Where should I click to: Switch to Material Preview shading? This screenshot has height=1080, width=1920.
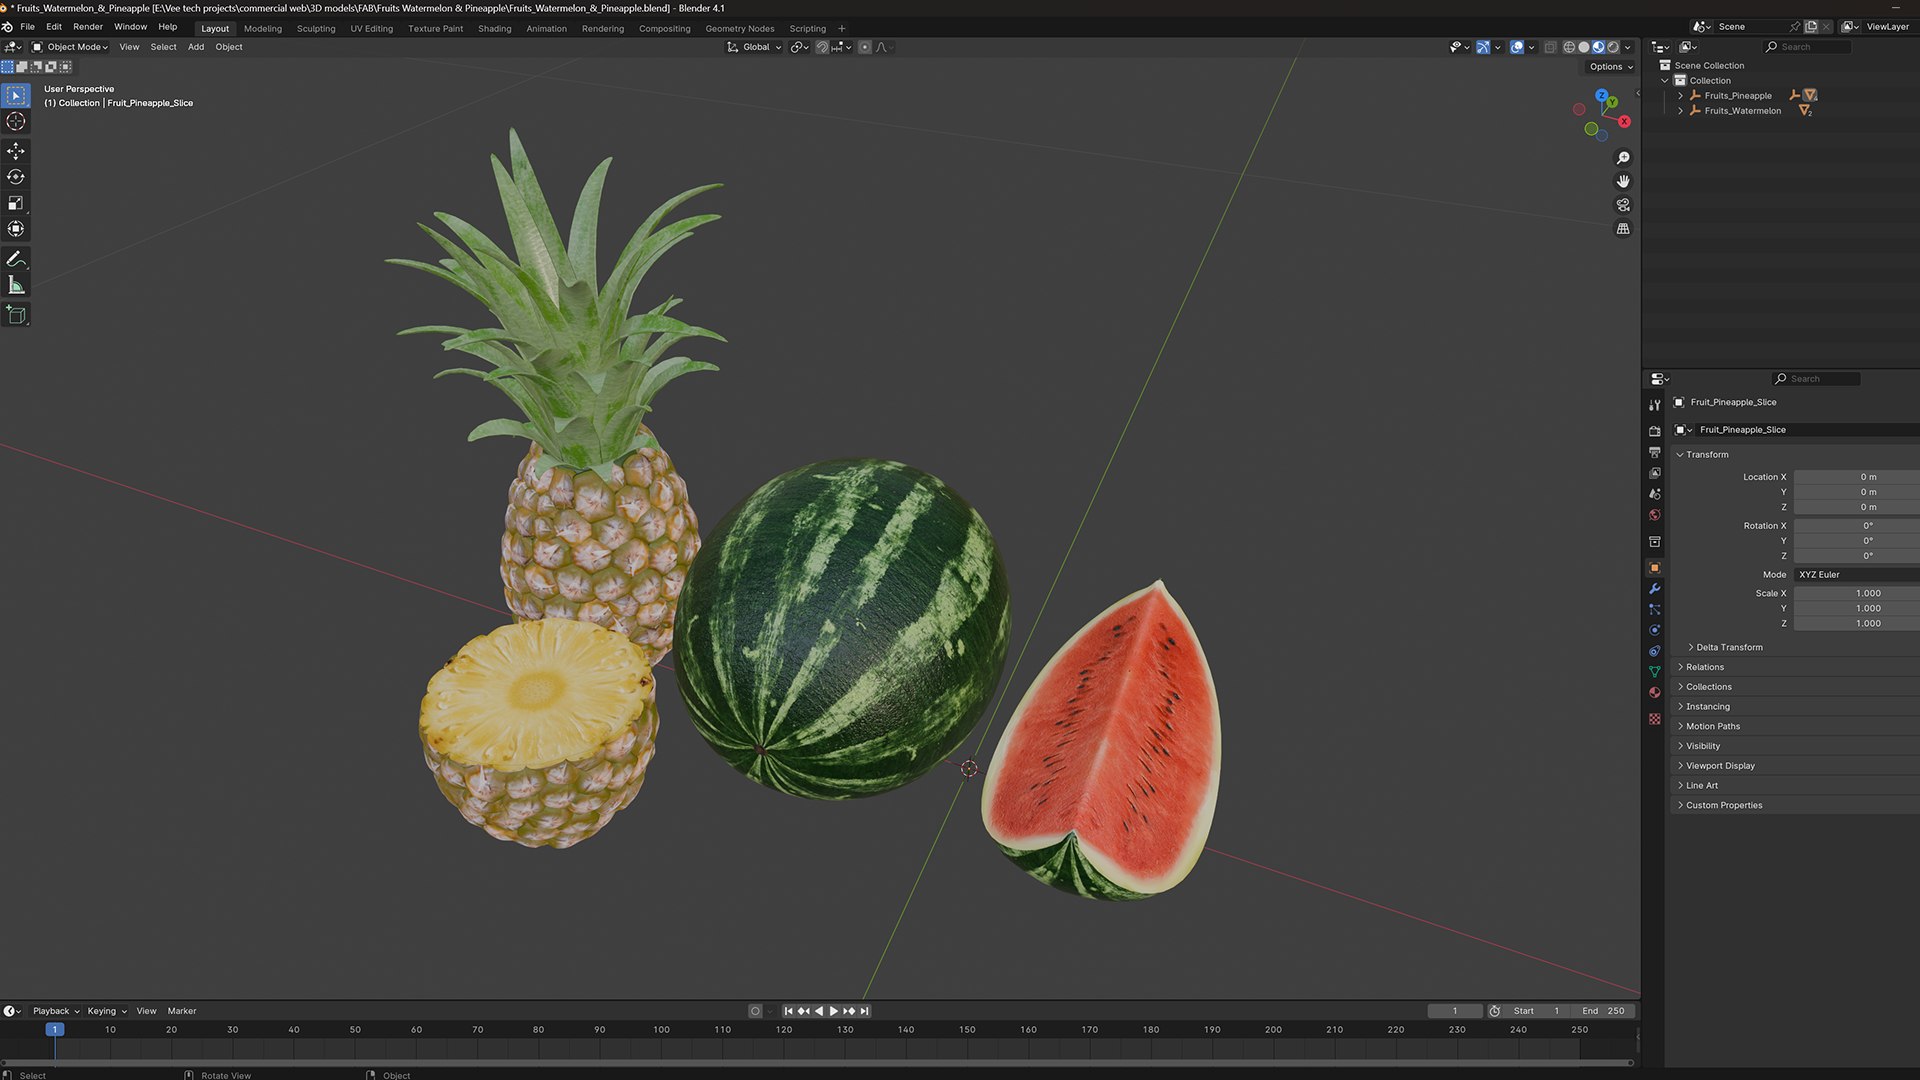pos(1598,47)
